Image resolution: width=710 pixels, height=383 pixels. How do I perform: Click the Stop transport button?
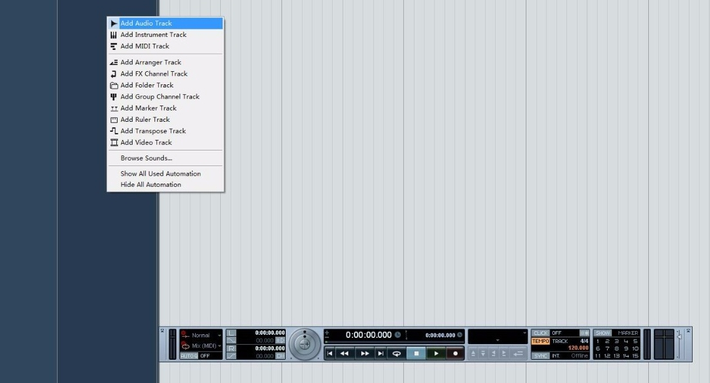pos(416,353)
